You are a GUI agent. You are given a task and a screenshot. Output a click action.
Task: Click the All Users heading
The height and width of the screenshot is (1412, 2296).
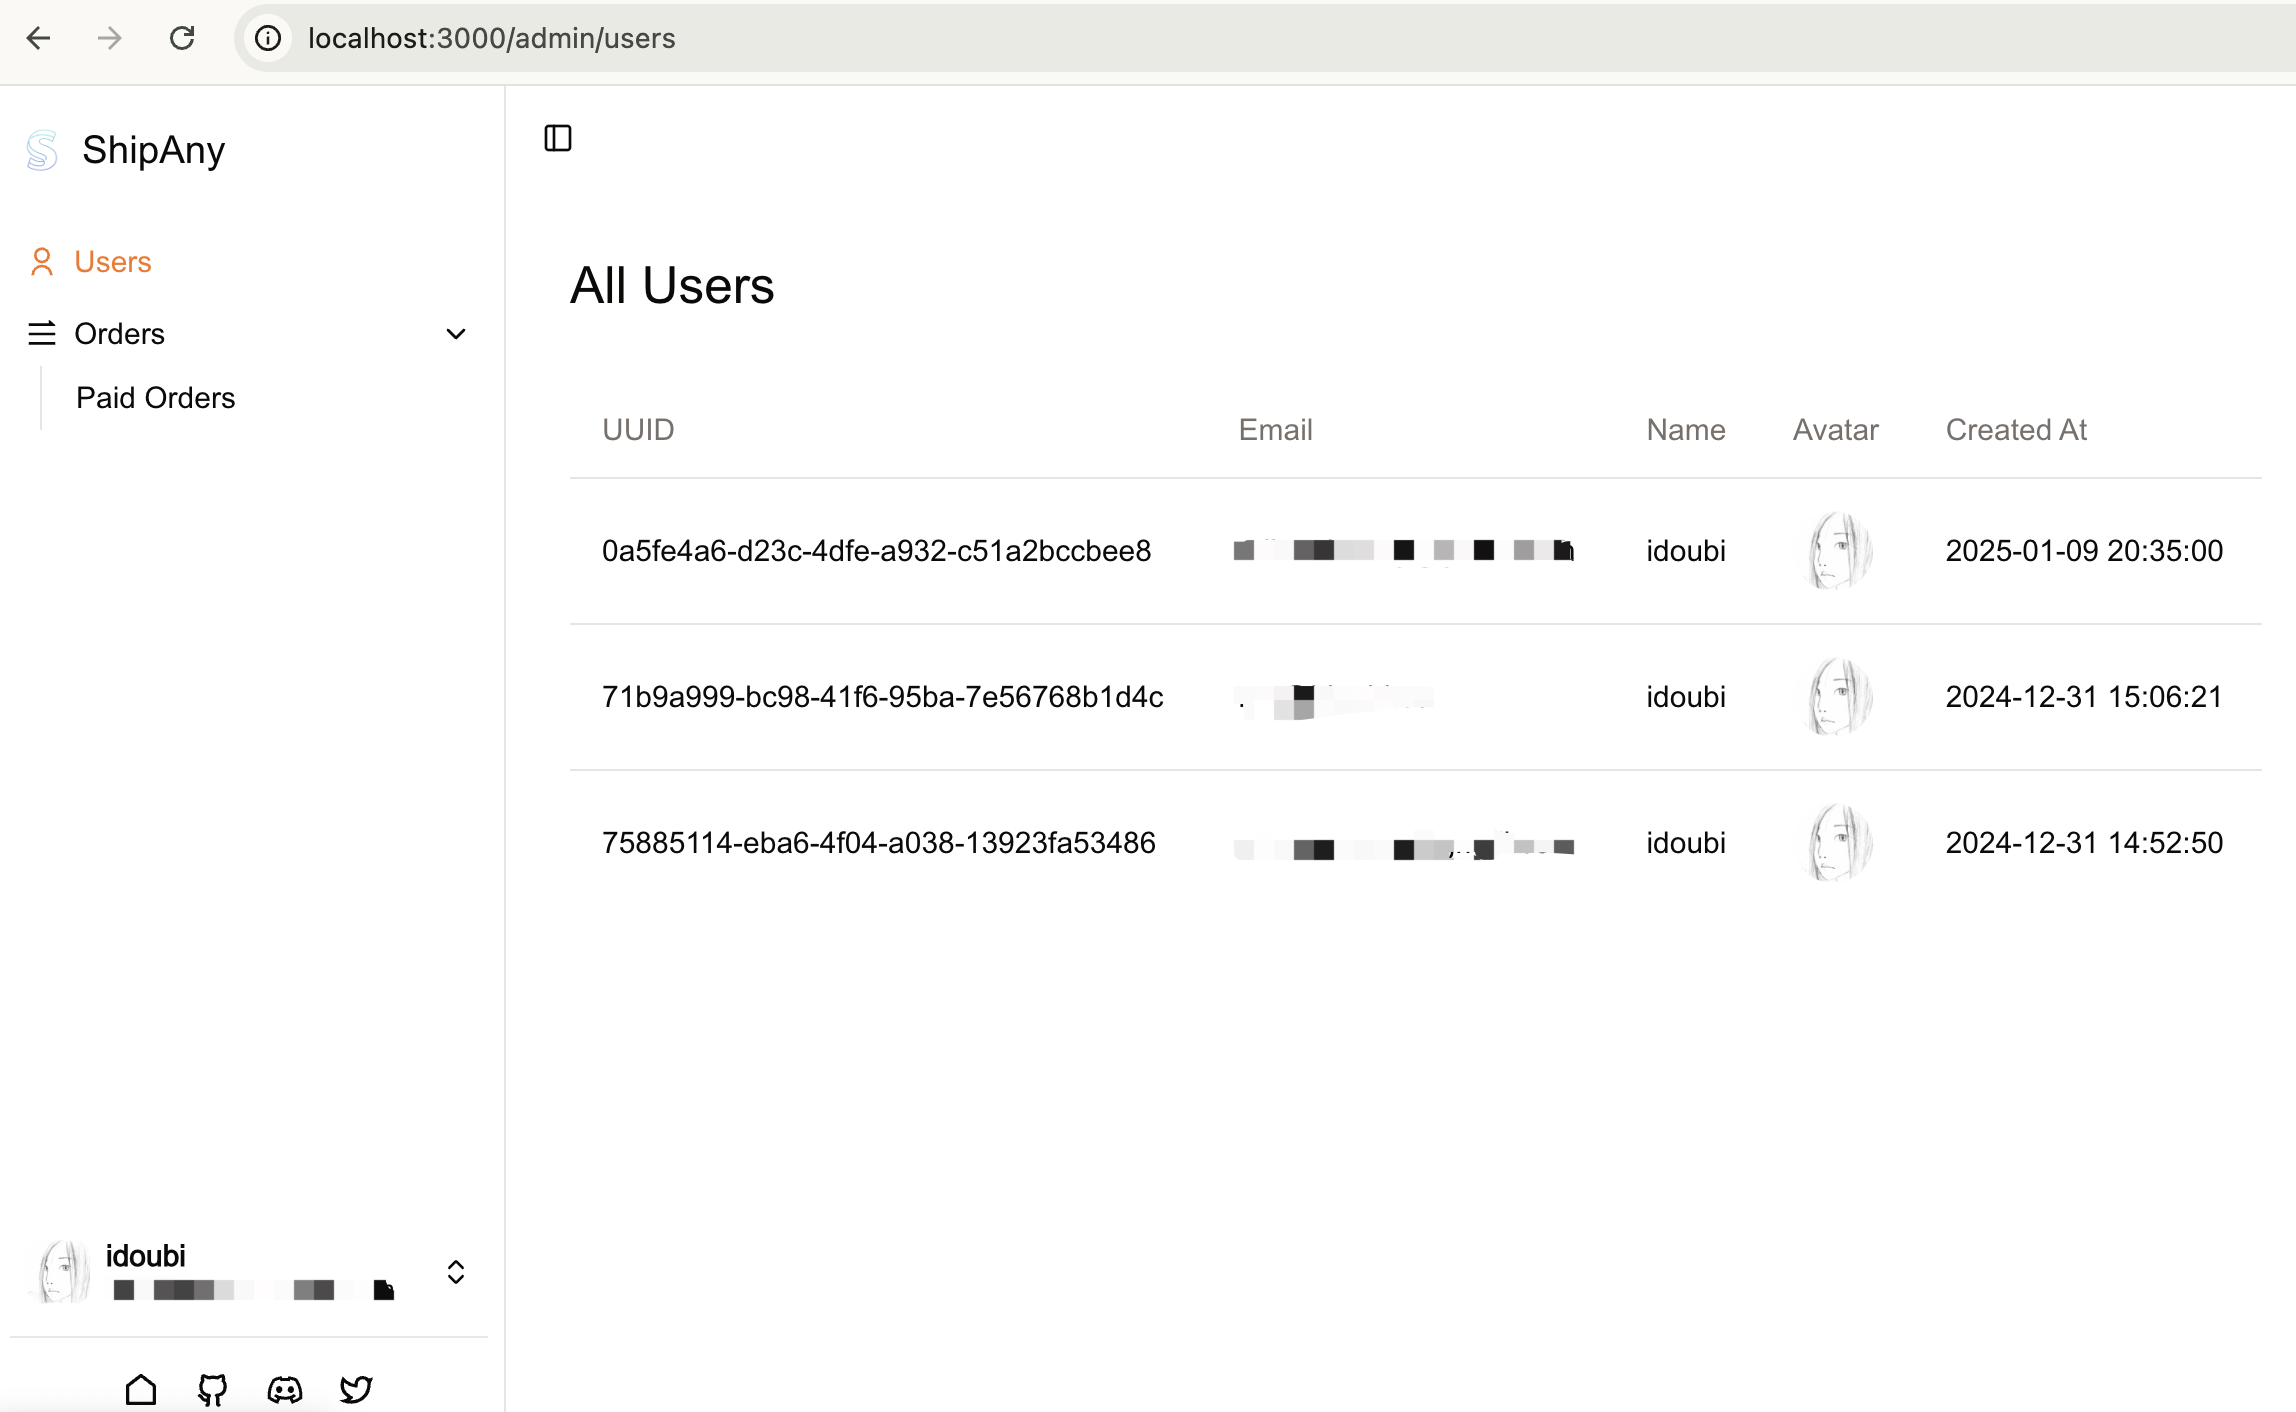672,286
